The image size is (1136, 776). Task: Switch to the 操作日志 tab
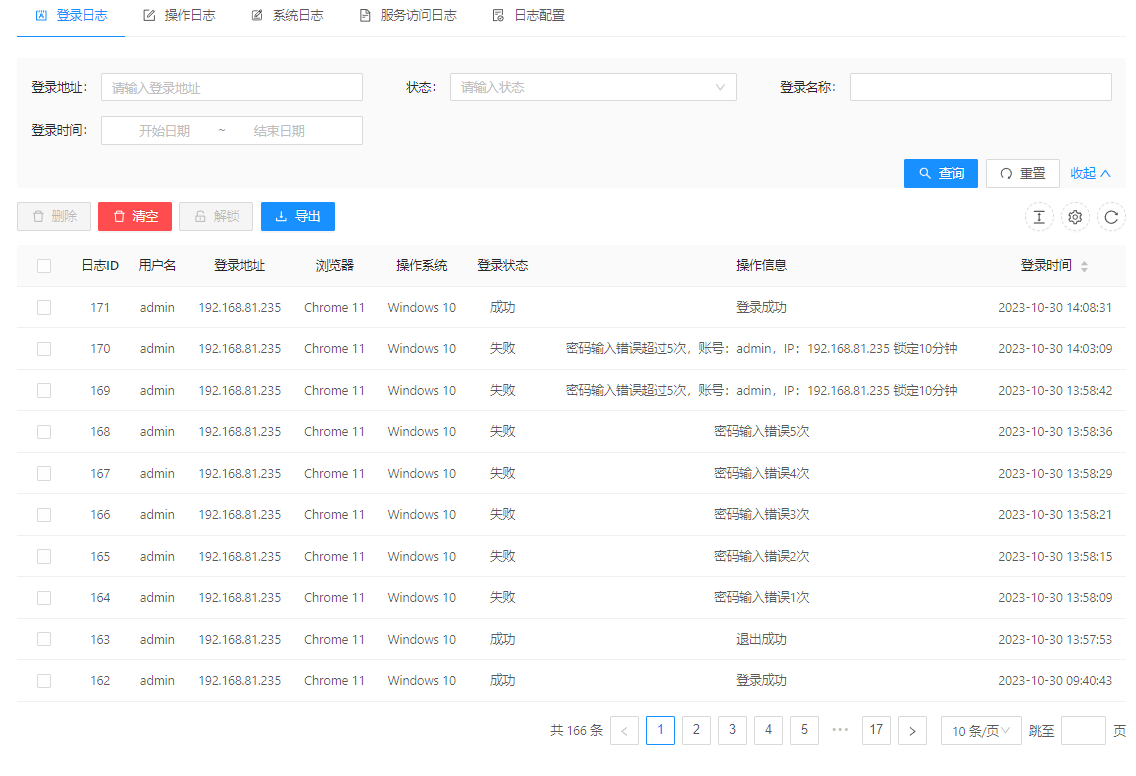click(x=179, y=16)
